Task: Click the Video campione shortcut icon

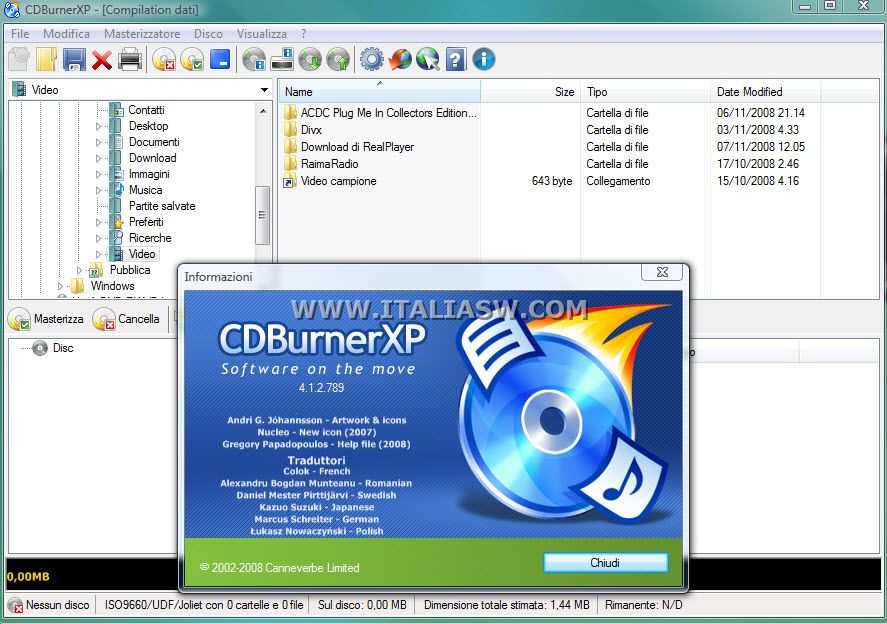Action: click(x=290, y=181)
